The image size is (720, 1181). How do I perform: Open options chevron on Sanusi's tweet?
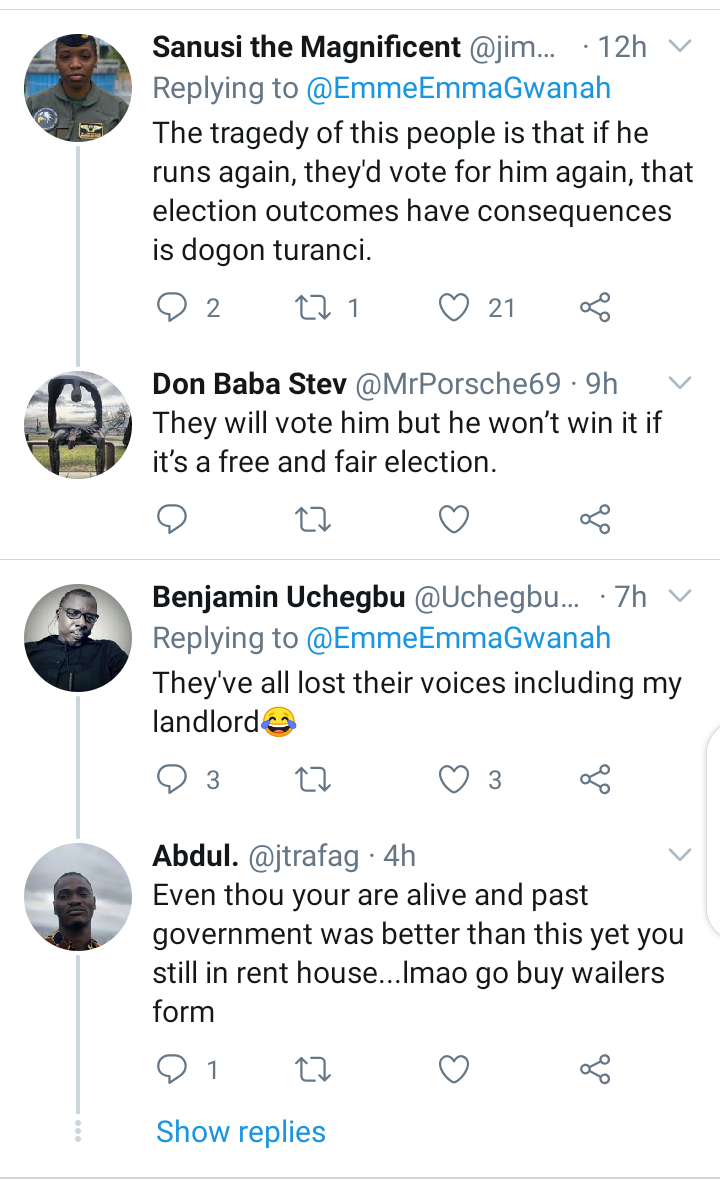(x=680, y=47)
